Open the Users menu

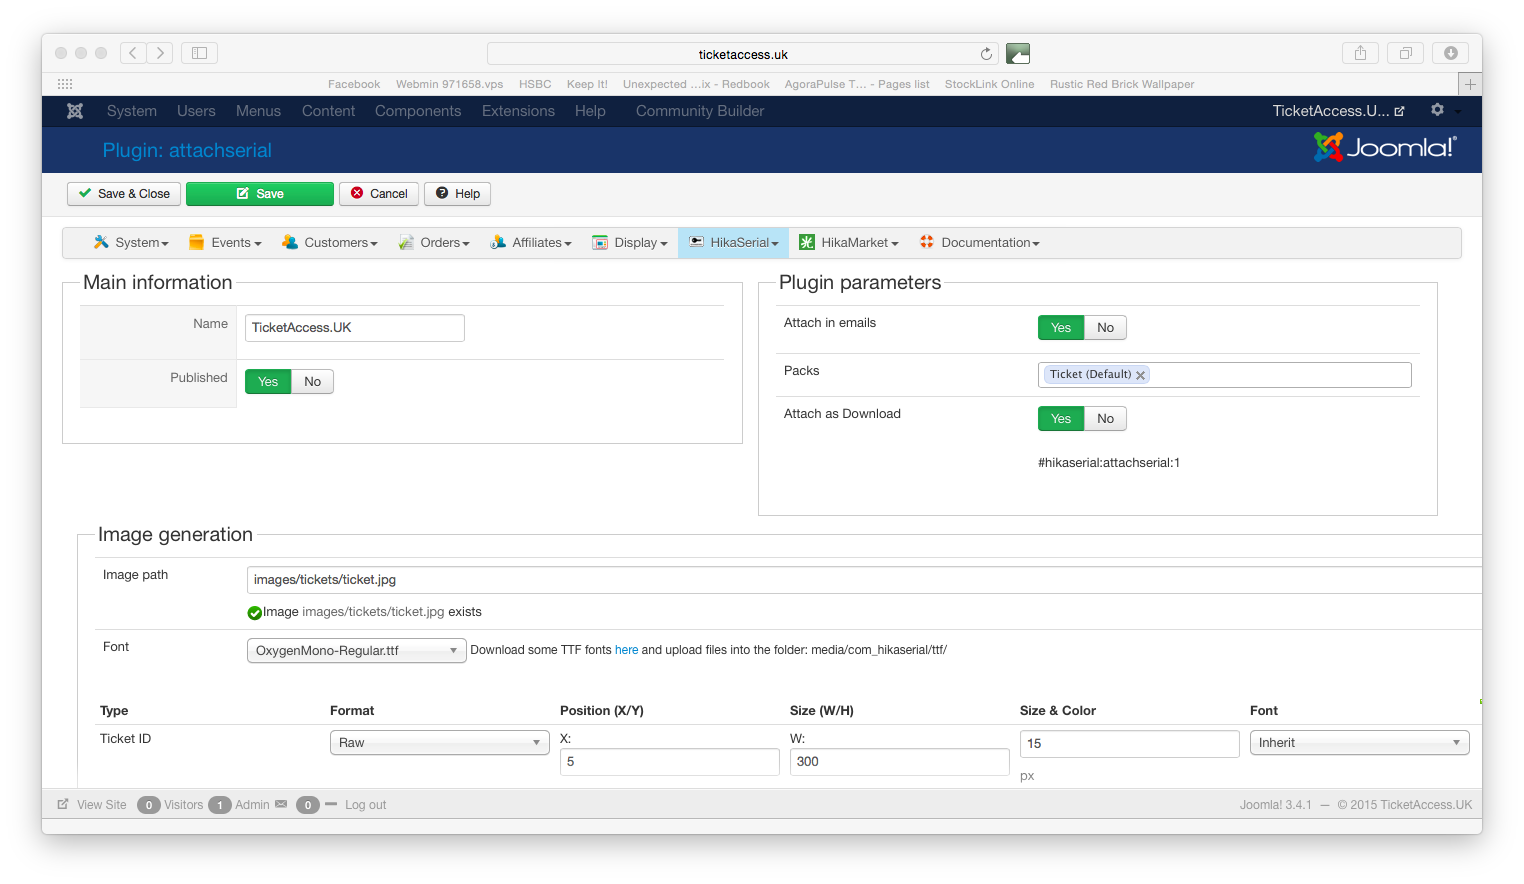[196, 111]
